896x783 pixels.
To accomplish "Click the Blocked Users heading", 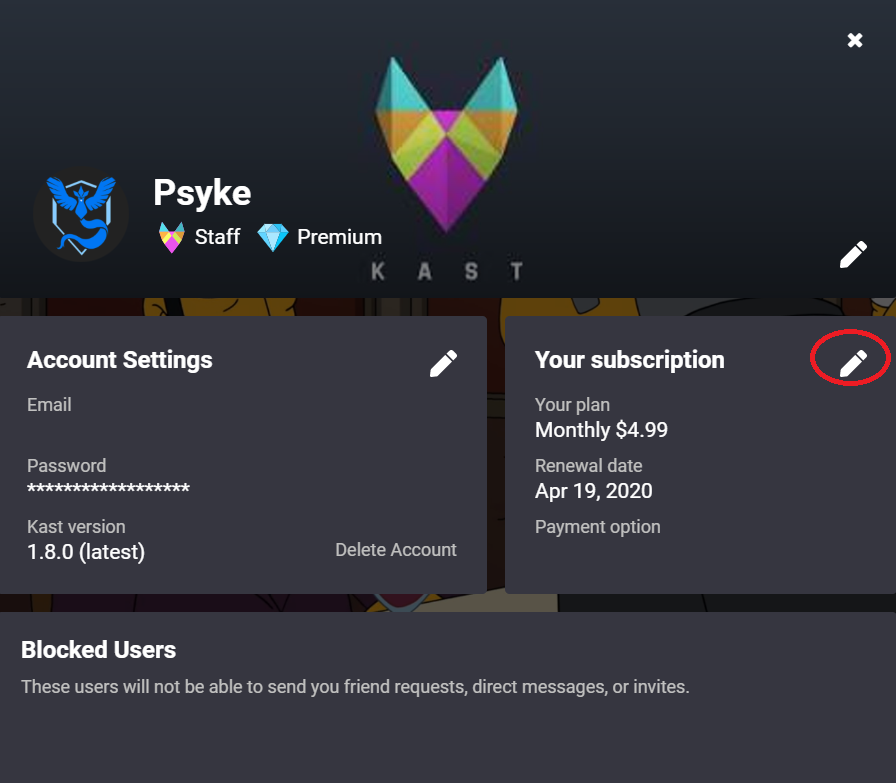I will 98,650.
